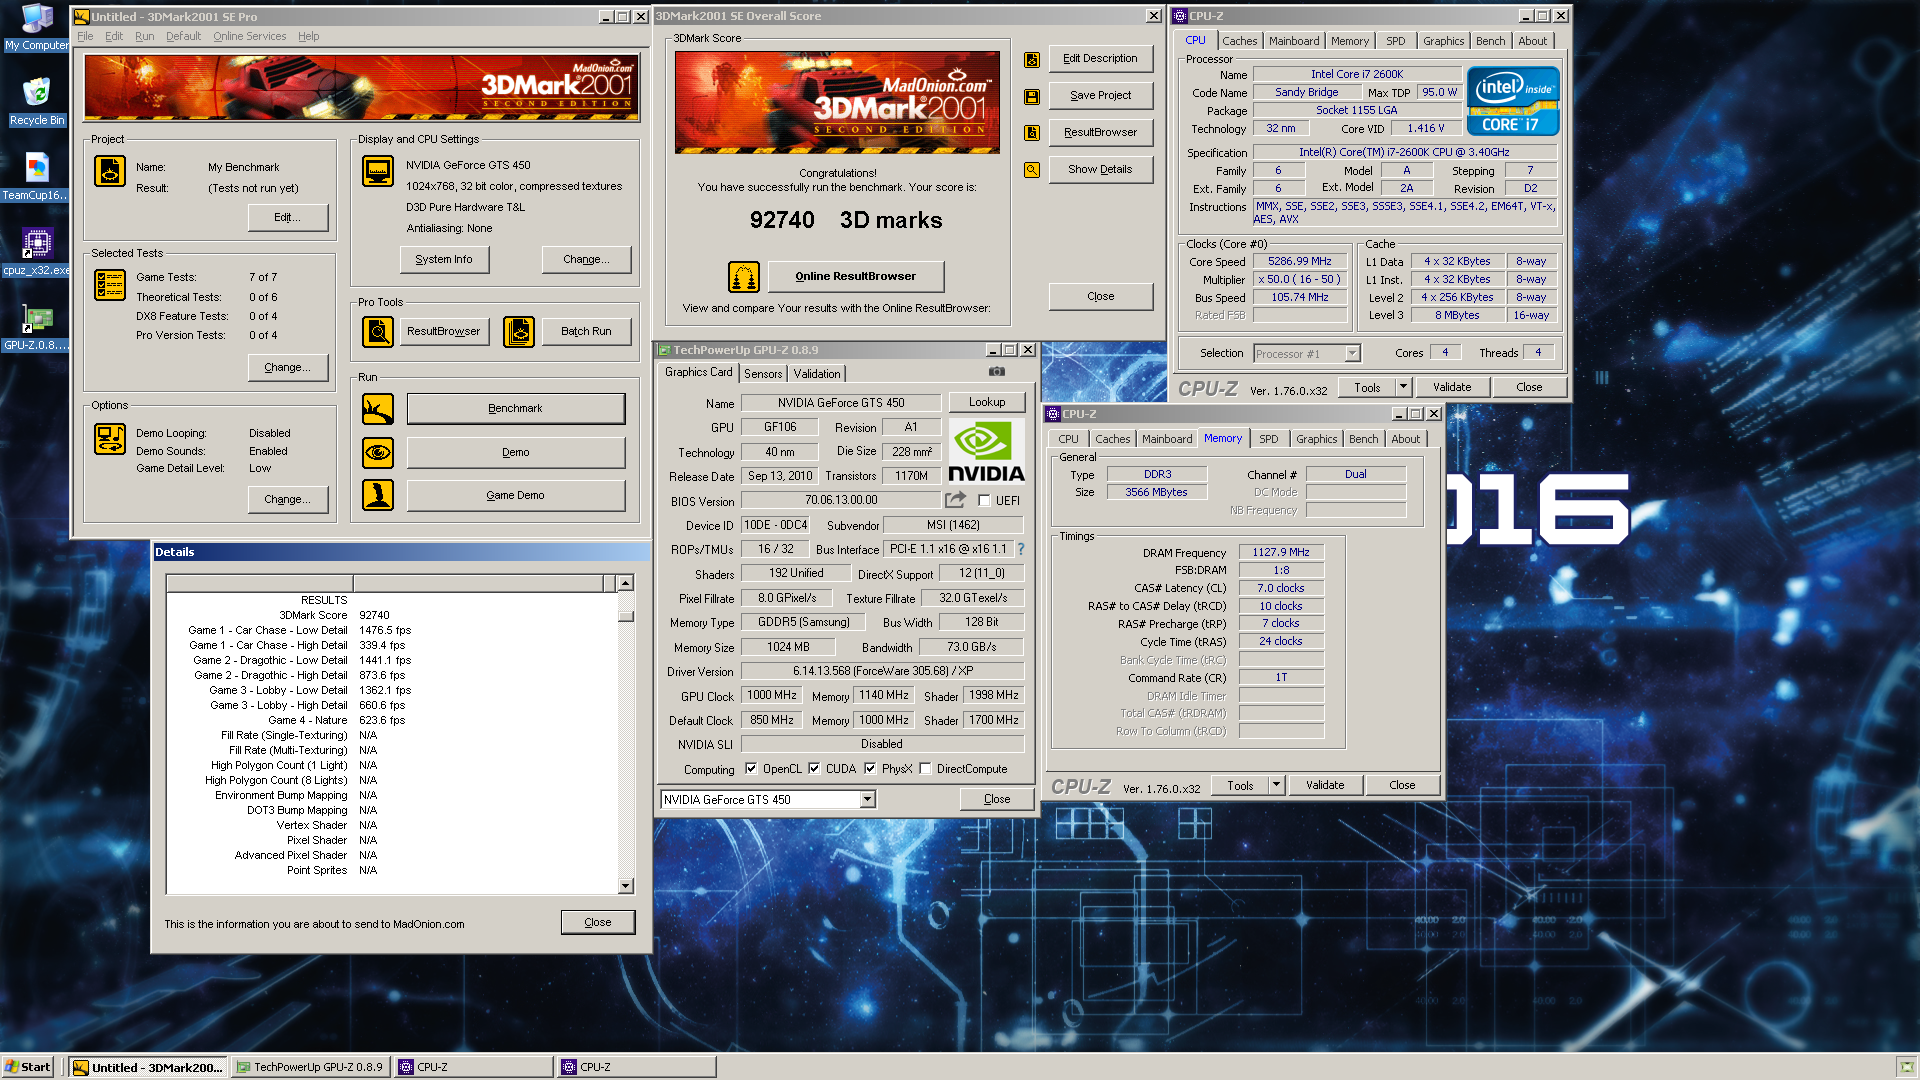Click the floppy icon beside Save Project
This screenshot has height=1080, width=1920.
click(1032, 97)
